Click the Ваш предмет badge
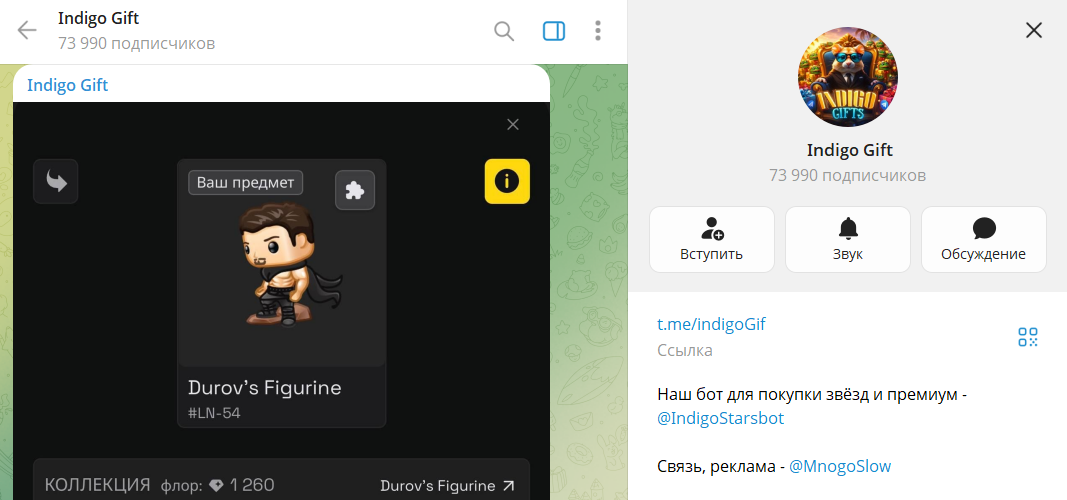 [246, 182]
